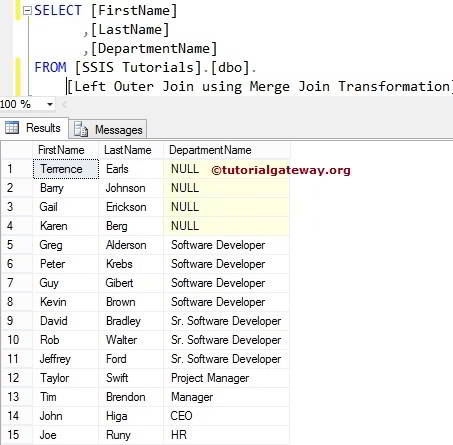Click Sr. Software Developer in Jeffrey's row
The width and height of the screenshot is (453, 445).
pos(226,359)
